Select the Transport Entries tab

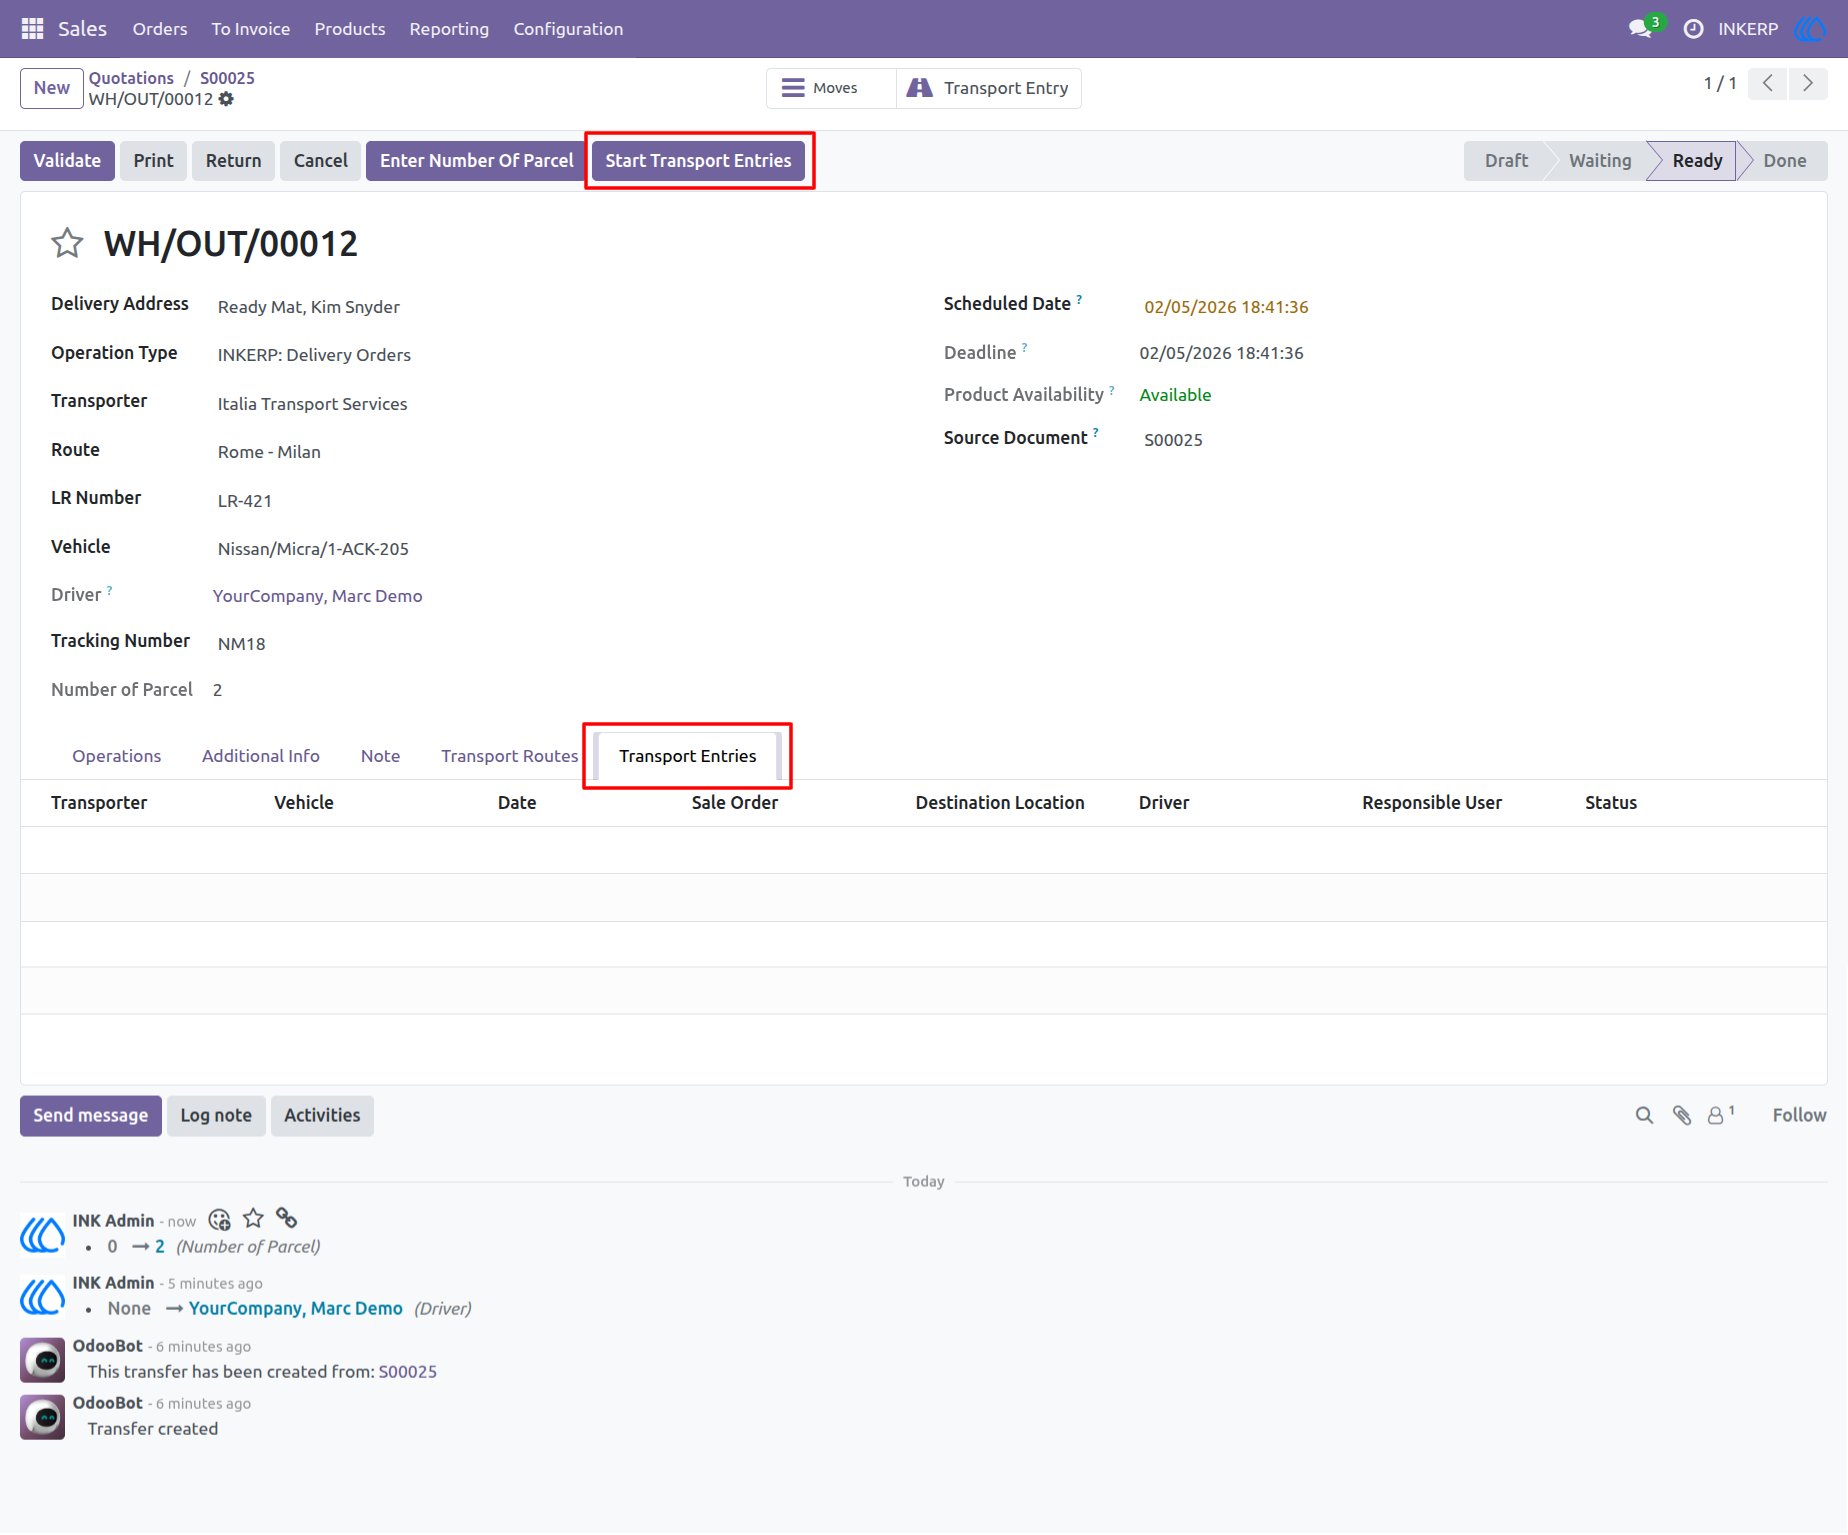pos(688,756)
